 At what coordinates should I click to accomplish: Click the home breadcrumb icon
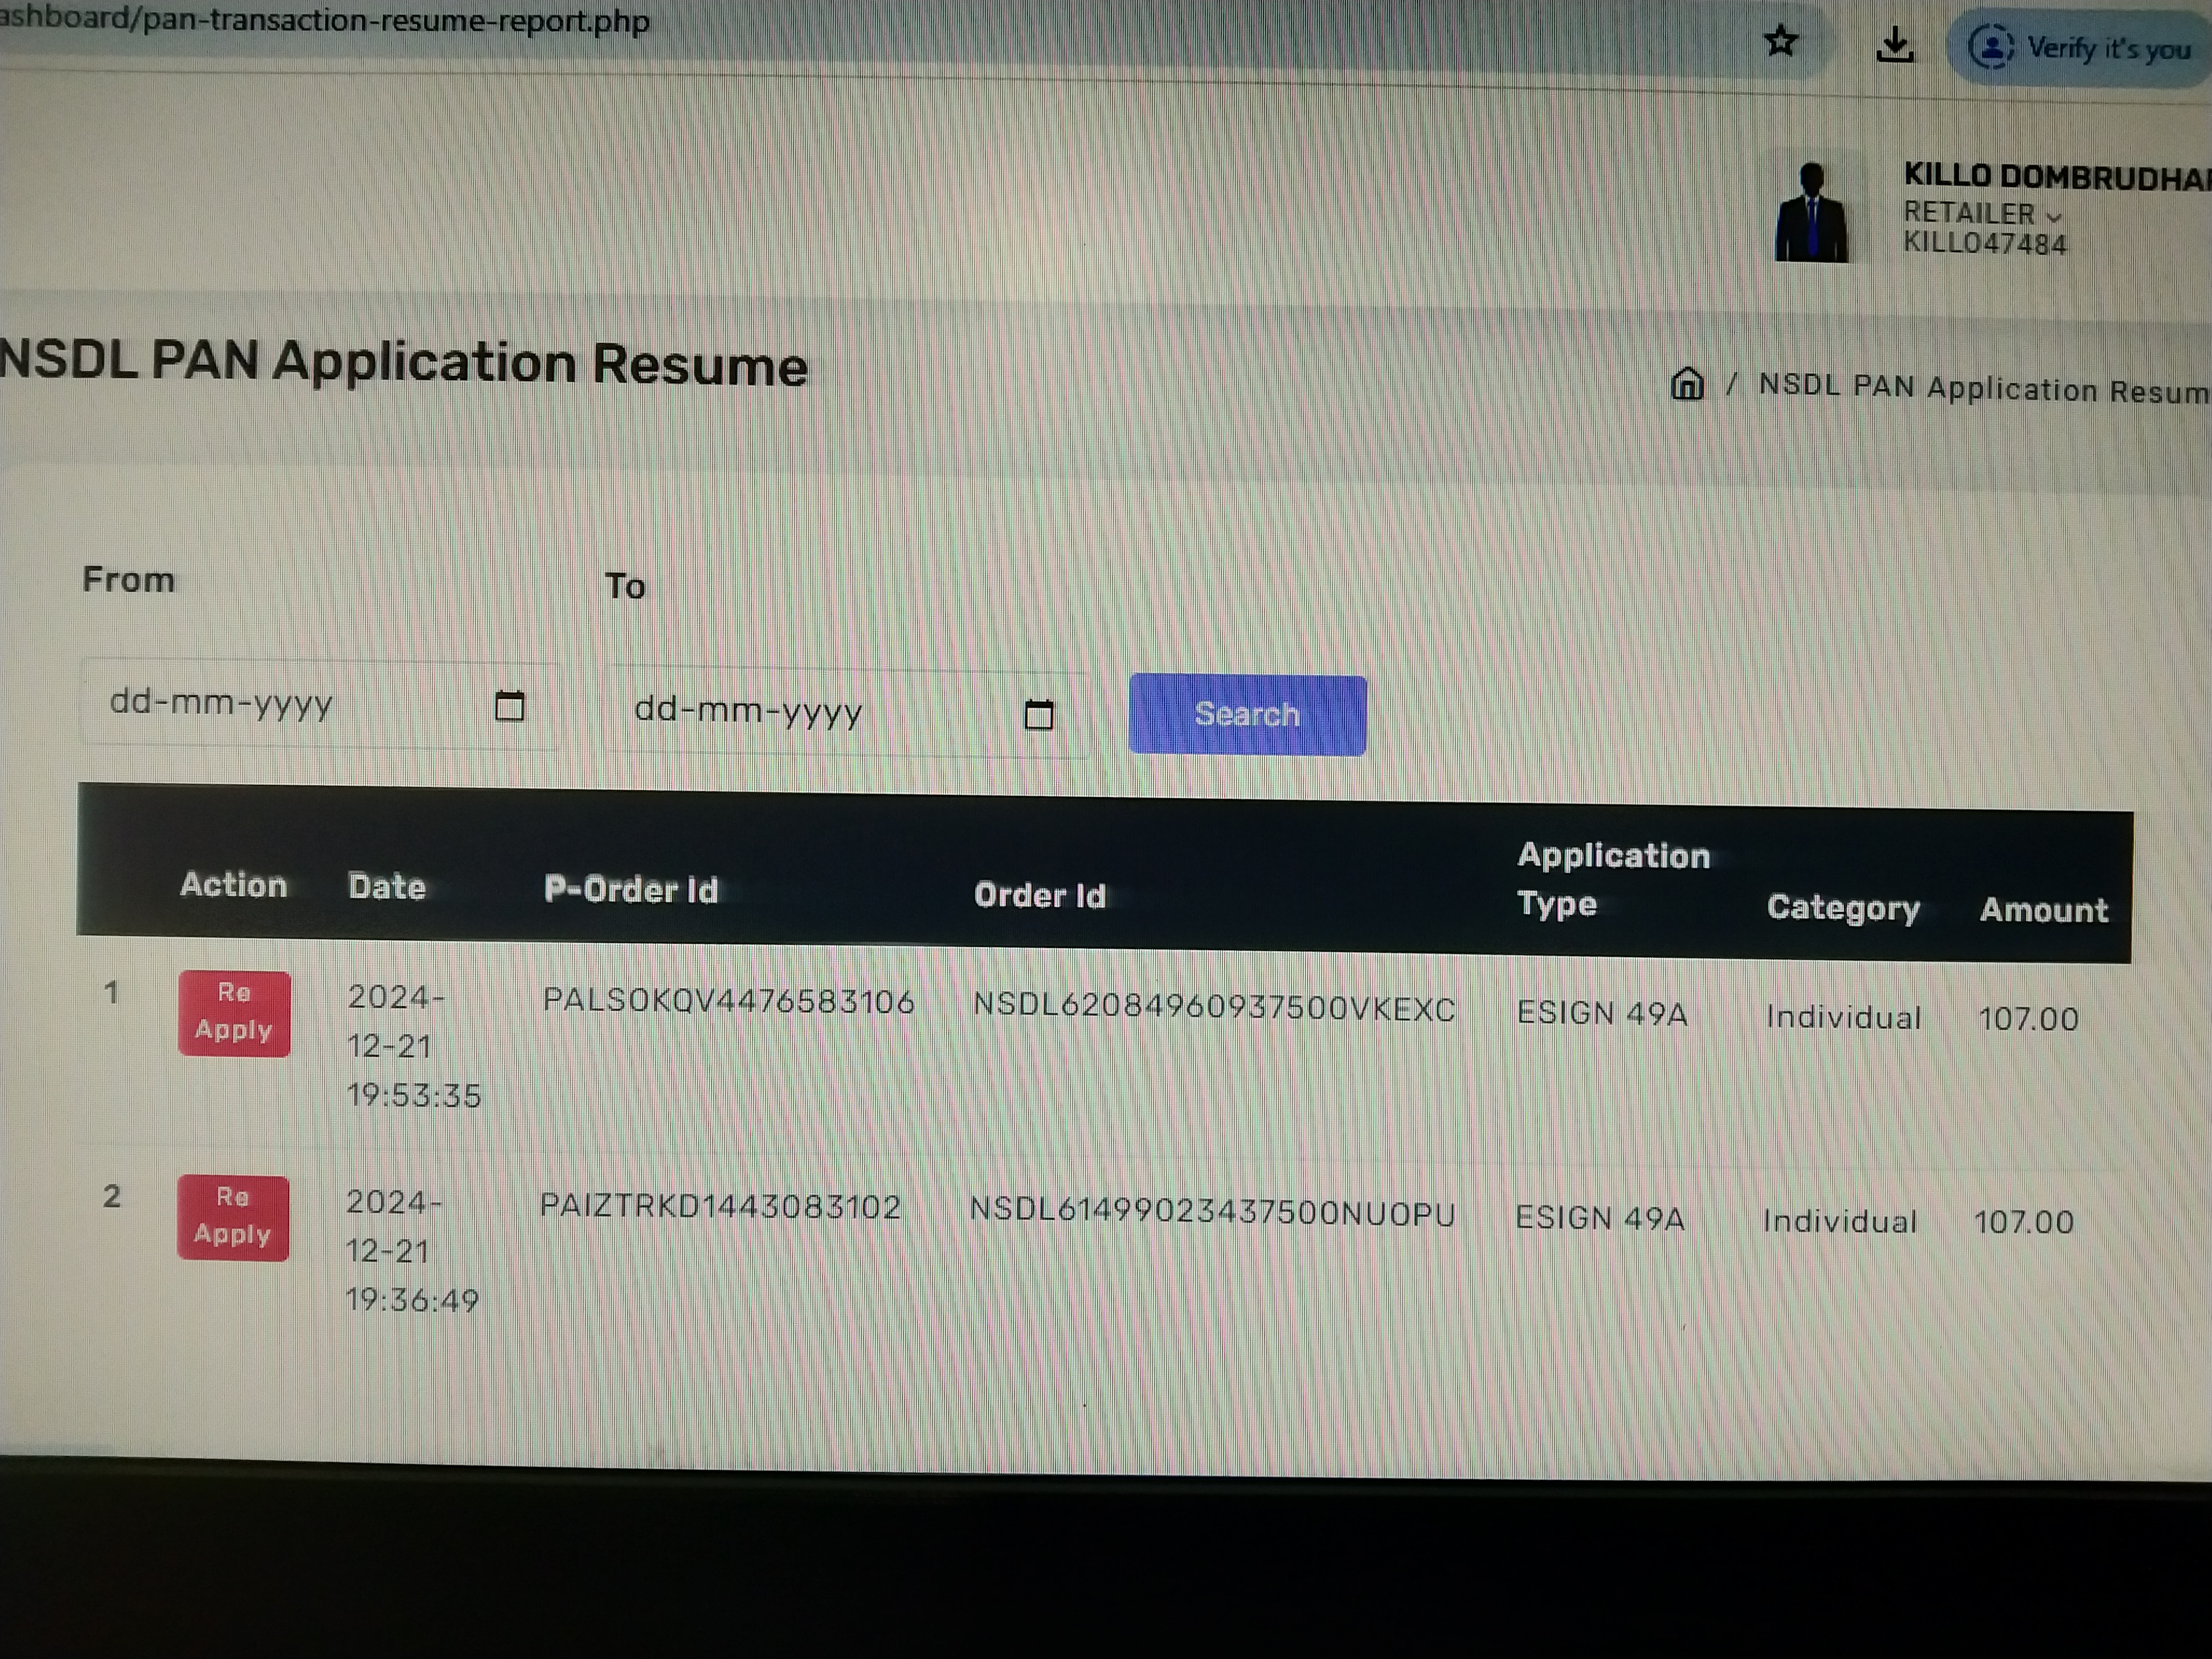pos(1687,384)
